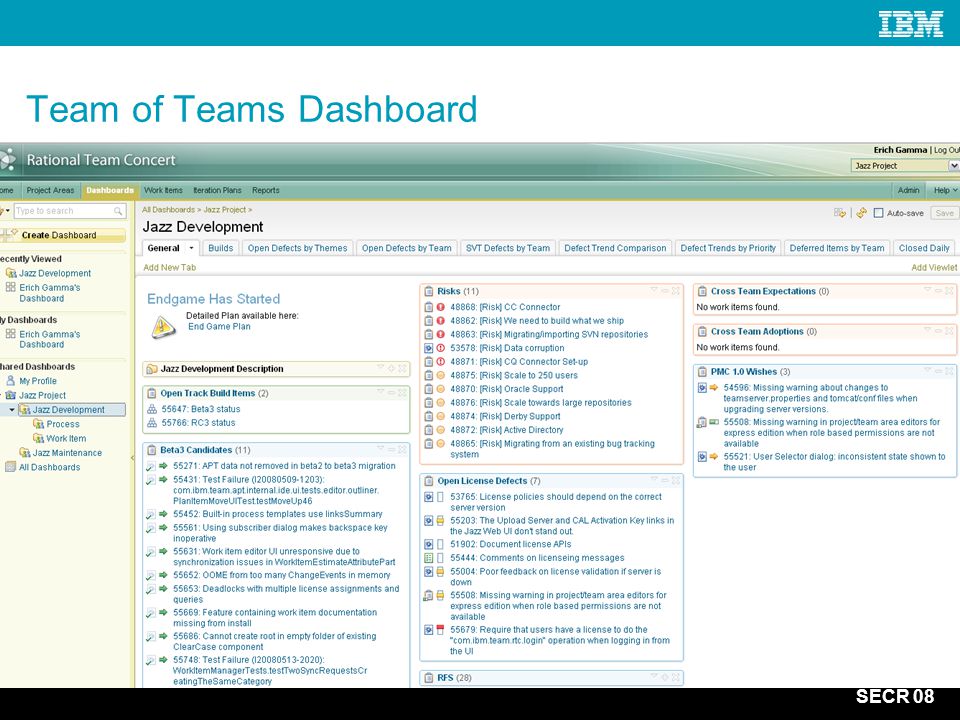This screenshot has height=720, width=960.
Task: Click the Create Dashboard button
Action: coord(63,235)
